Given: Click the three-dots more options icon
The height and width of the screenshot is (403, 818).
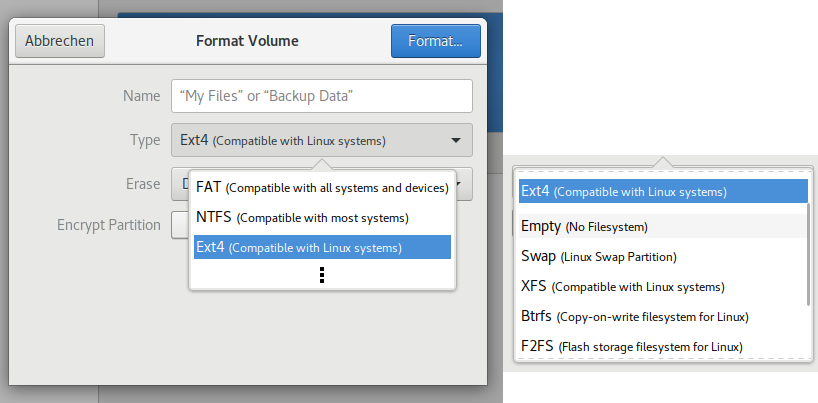Looking at the screenshot, I should pyautogui.click(x=321, y=275).
